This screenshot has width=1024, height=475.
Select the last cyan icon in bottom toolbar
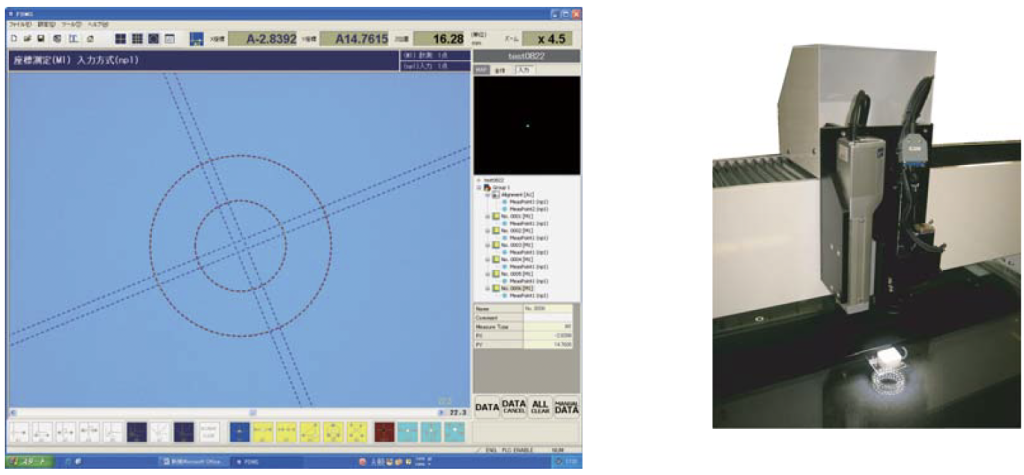pos(455,432)
